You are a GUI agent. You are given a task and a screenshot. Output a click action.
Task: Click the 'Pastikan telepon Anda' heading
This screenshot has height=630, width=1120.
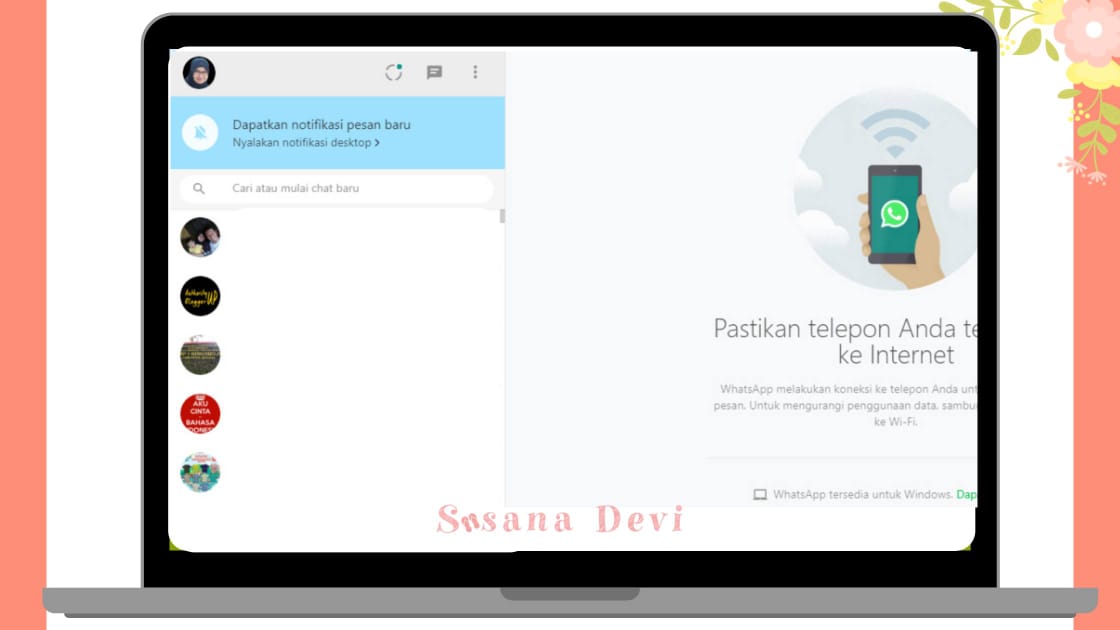(845, 341)
